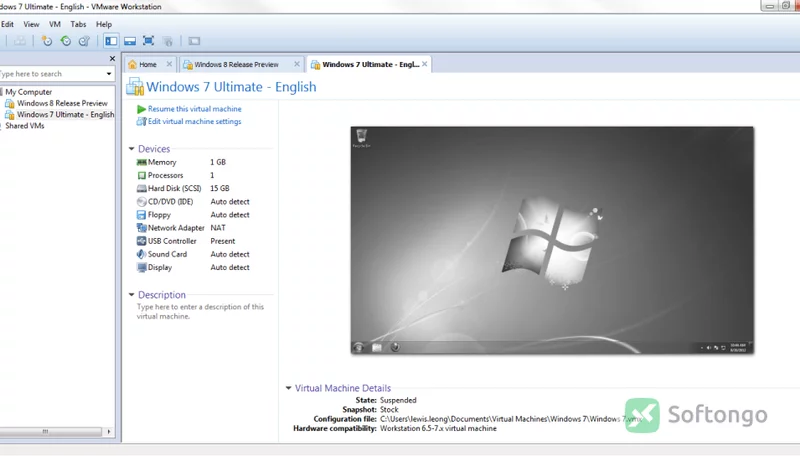Select Shared VMs in the library
The height and width of the screenshot is (456, 800).
point(24,125)
